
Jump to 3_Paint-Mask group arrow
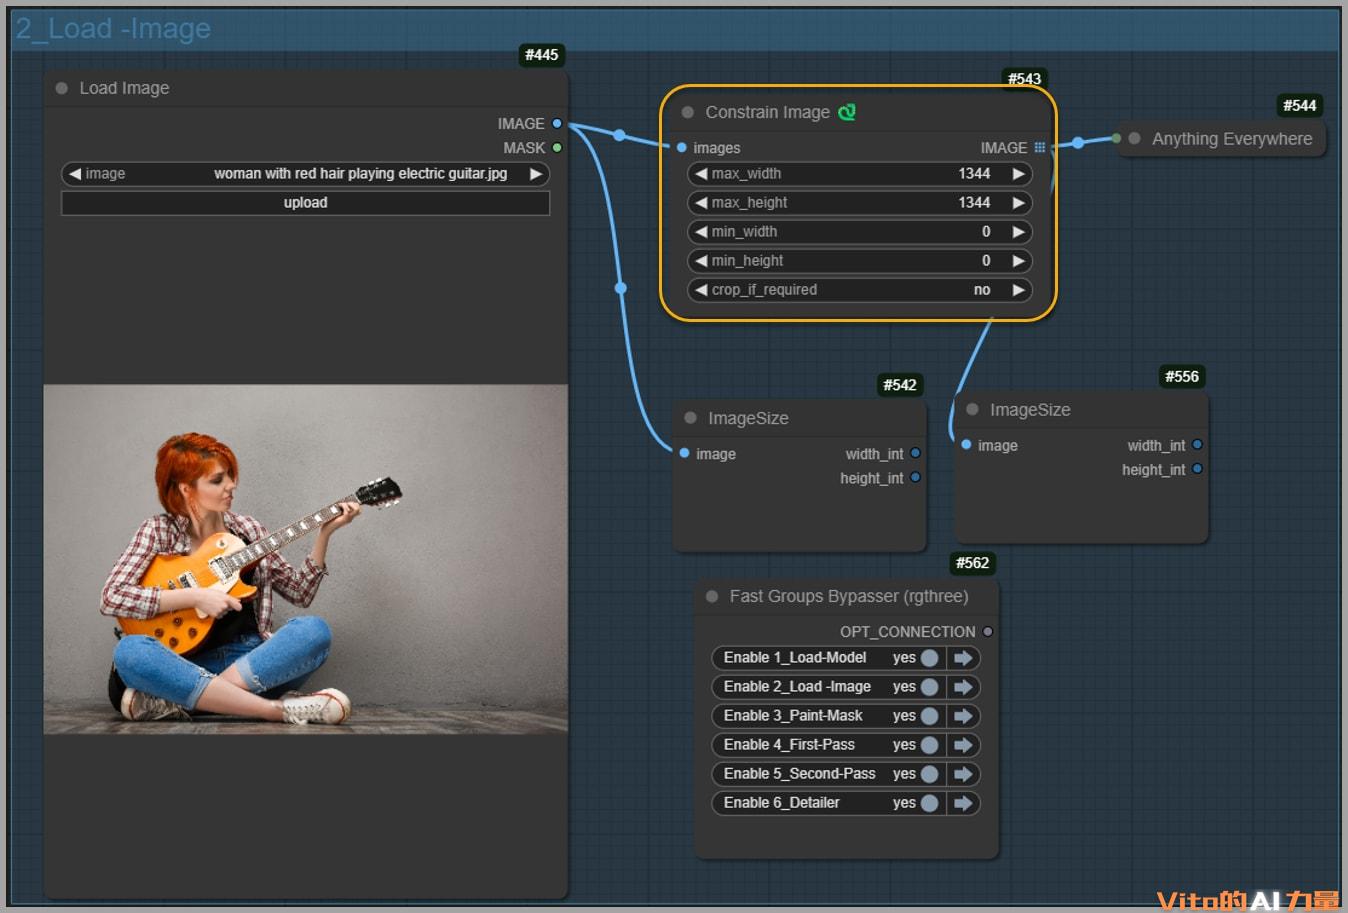pos(963,716)
